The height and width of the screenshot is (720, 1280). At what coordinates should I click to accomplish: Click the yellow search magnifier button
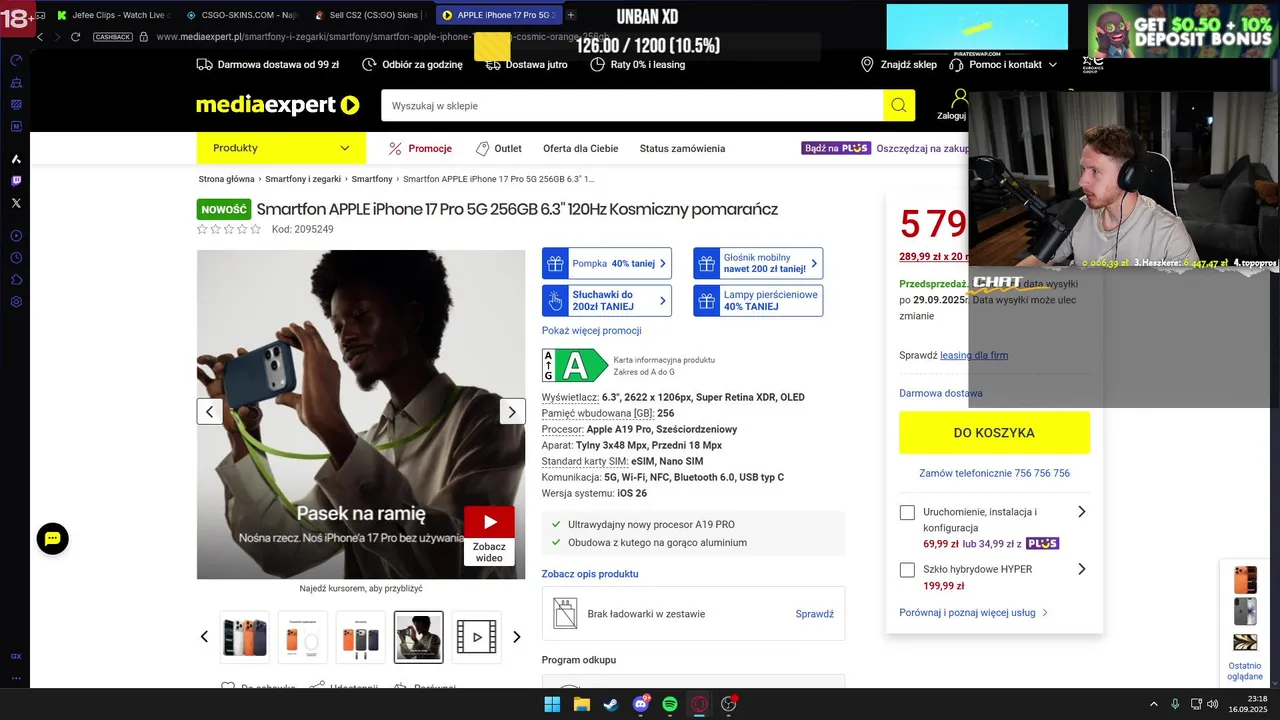coord(899,105)
